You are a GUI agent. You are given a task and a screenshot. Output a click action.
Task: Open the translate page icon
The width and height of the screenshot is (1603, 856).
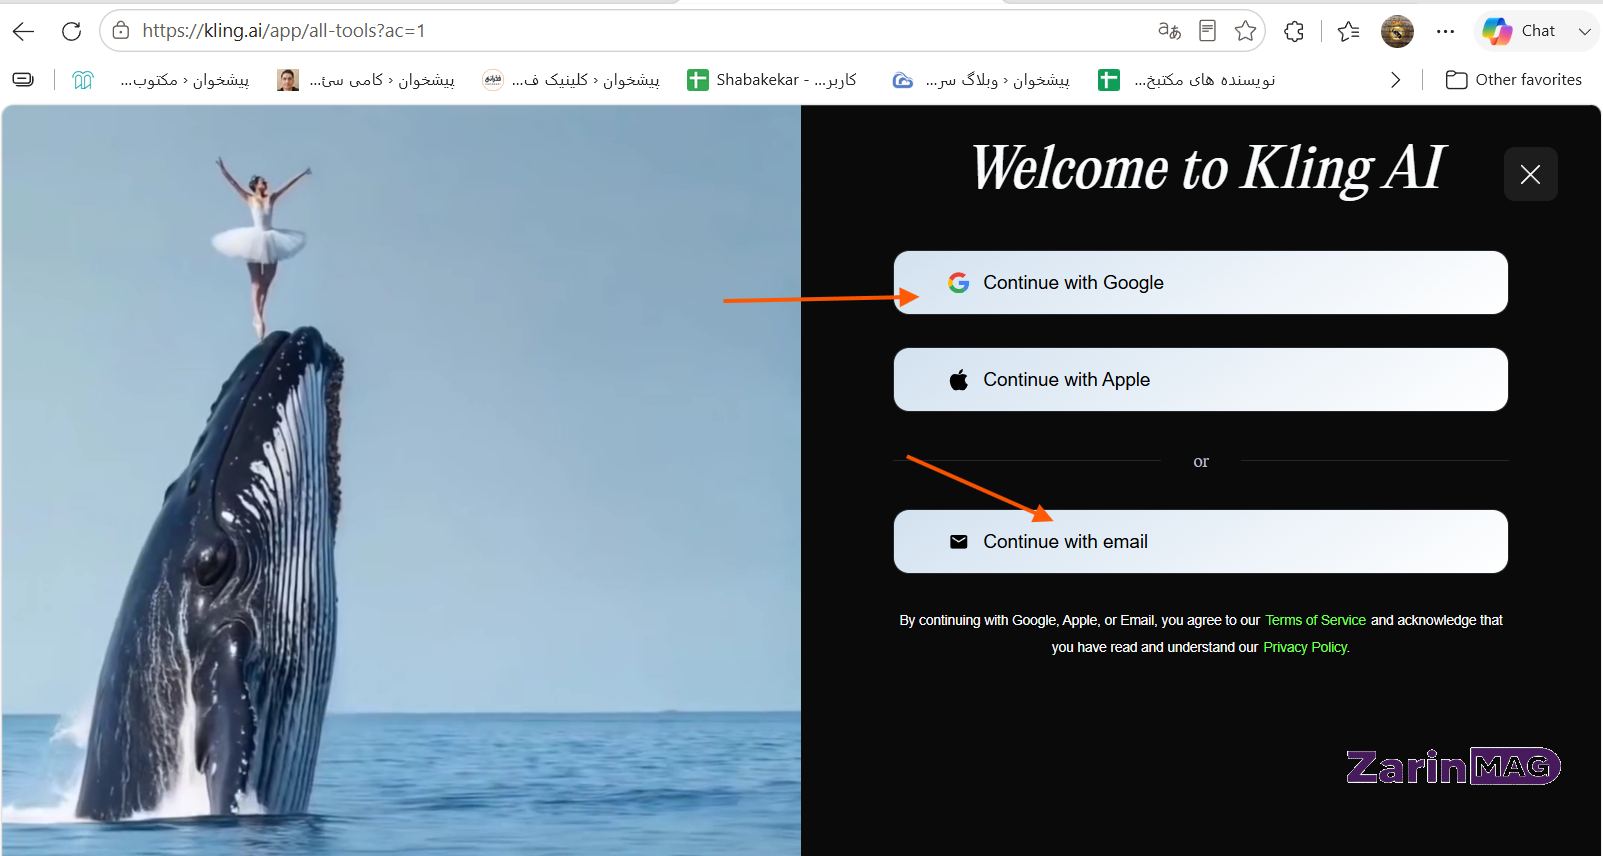[x=1169, y=31]
